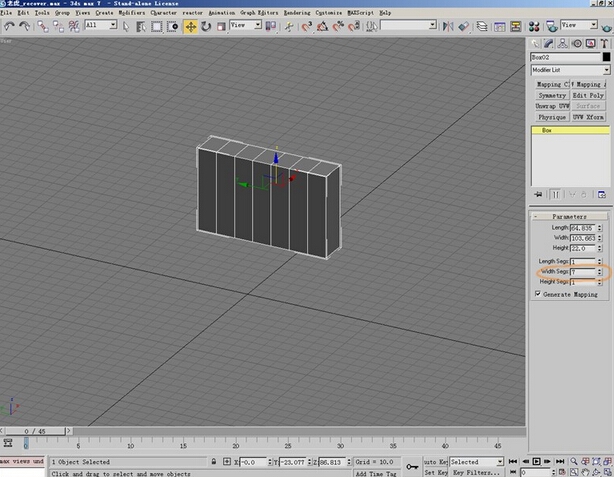This screenshot has height=477, width=614.
Task: Apply the Unwrap UVW modifier button
Action: (552, 106)
